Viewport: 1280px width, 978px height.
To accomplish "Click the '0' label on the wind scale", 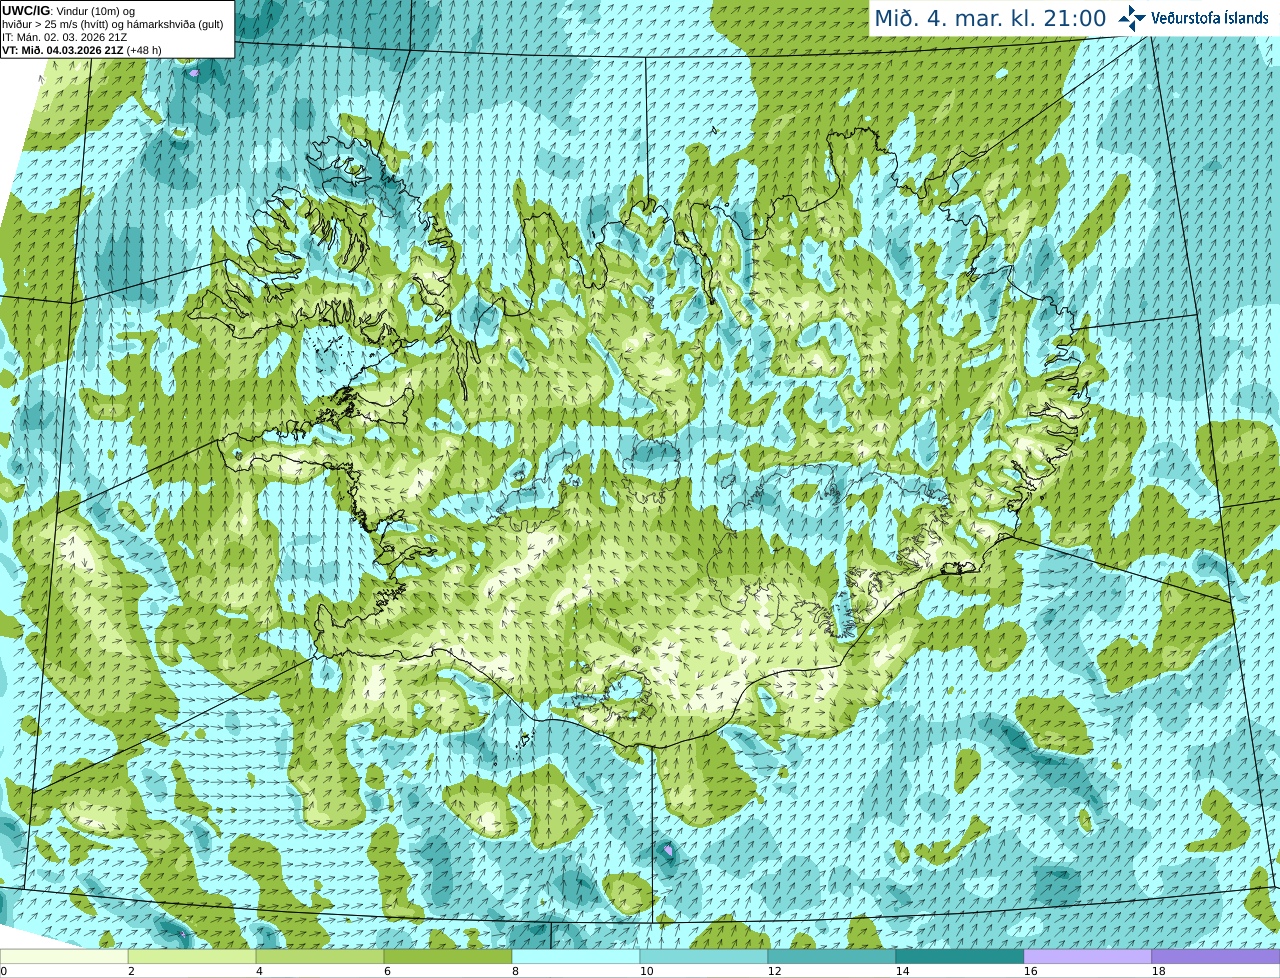I will click(4, 971).
